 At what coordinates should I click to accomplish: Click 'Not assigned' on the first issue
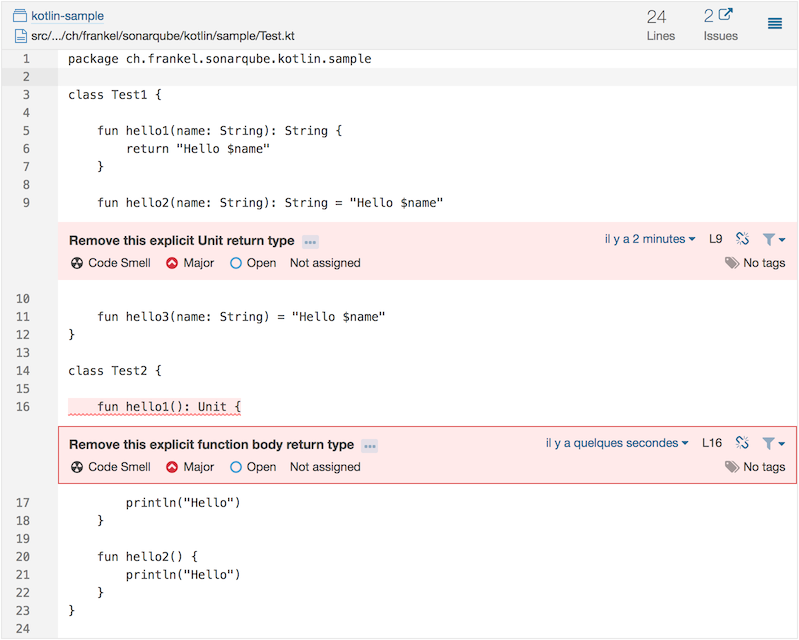pos(325,263)
